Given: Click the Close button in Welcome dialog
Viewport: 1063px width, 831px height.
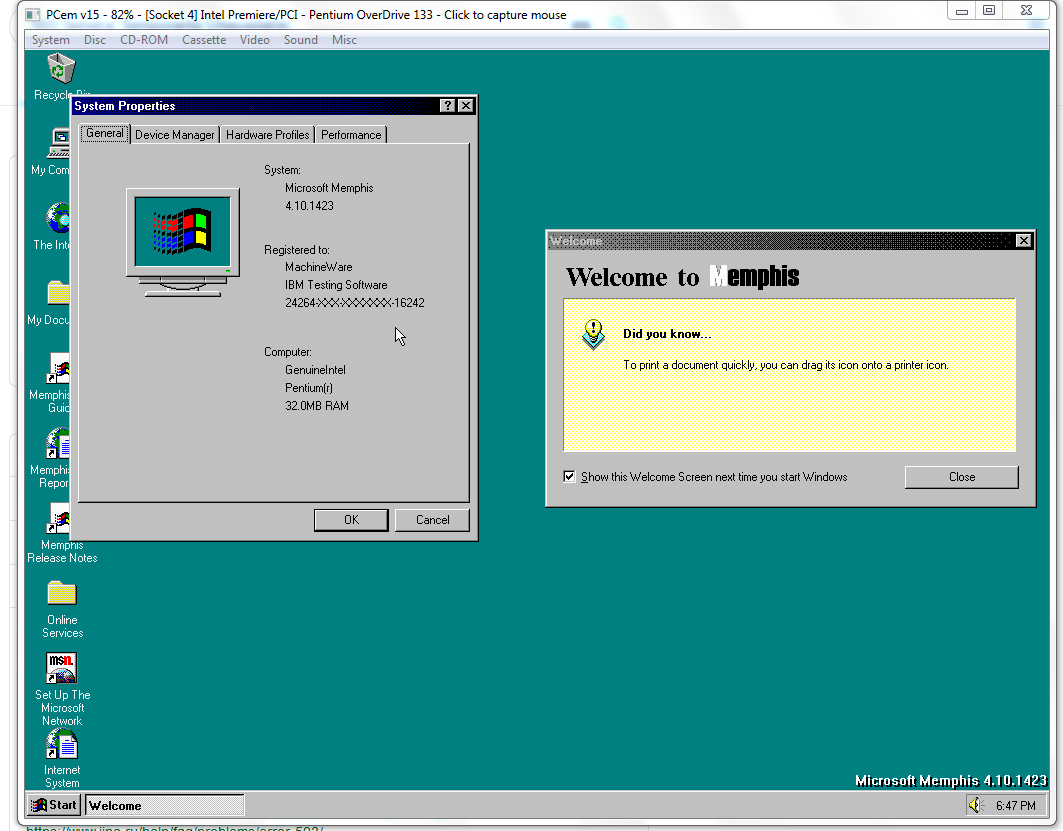Looking at the screenshot, I should click(961, 477).
